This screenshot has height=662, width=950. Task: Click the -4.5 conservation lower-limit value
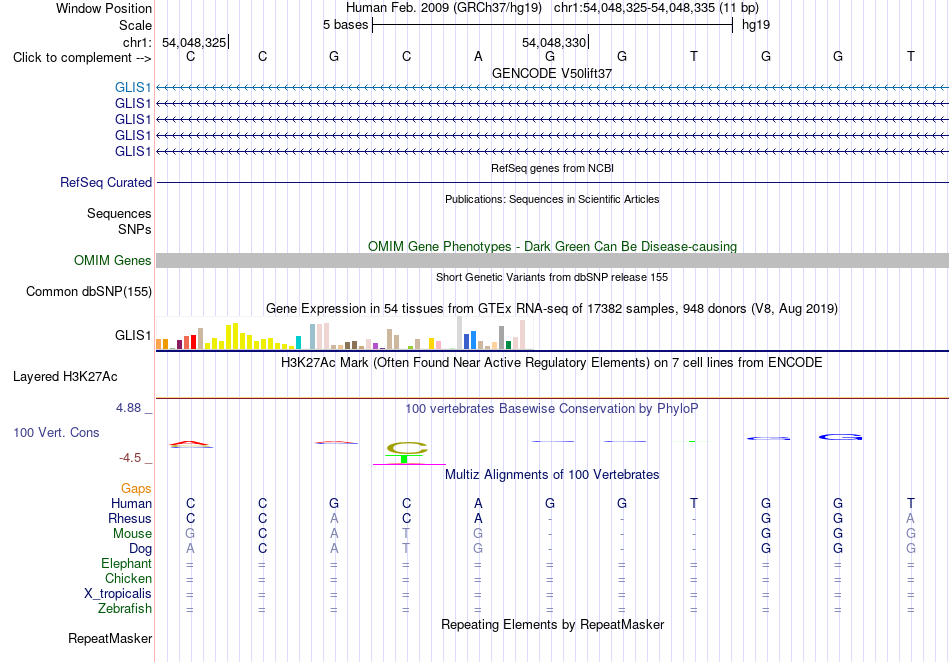(130, 458)
